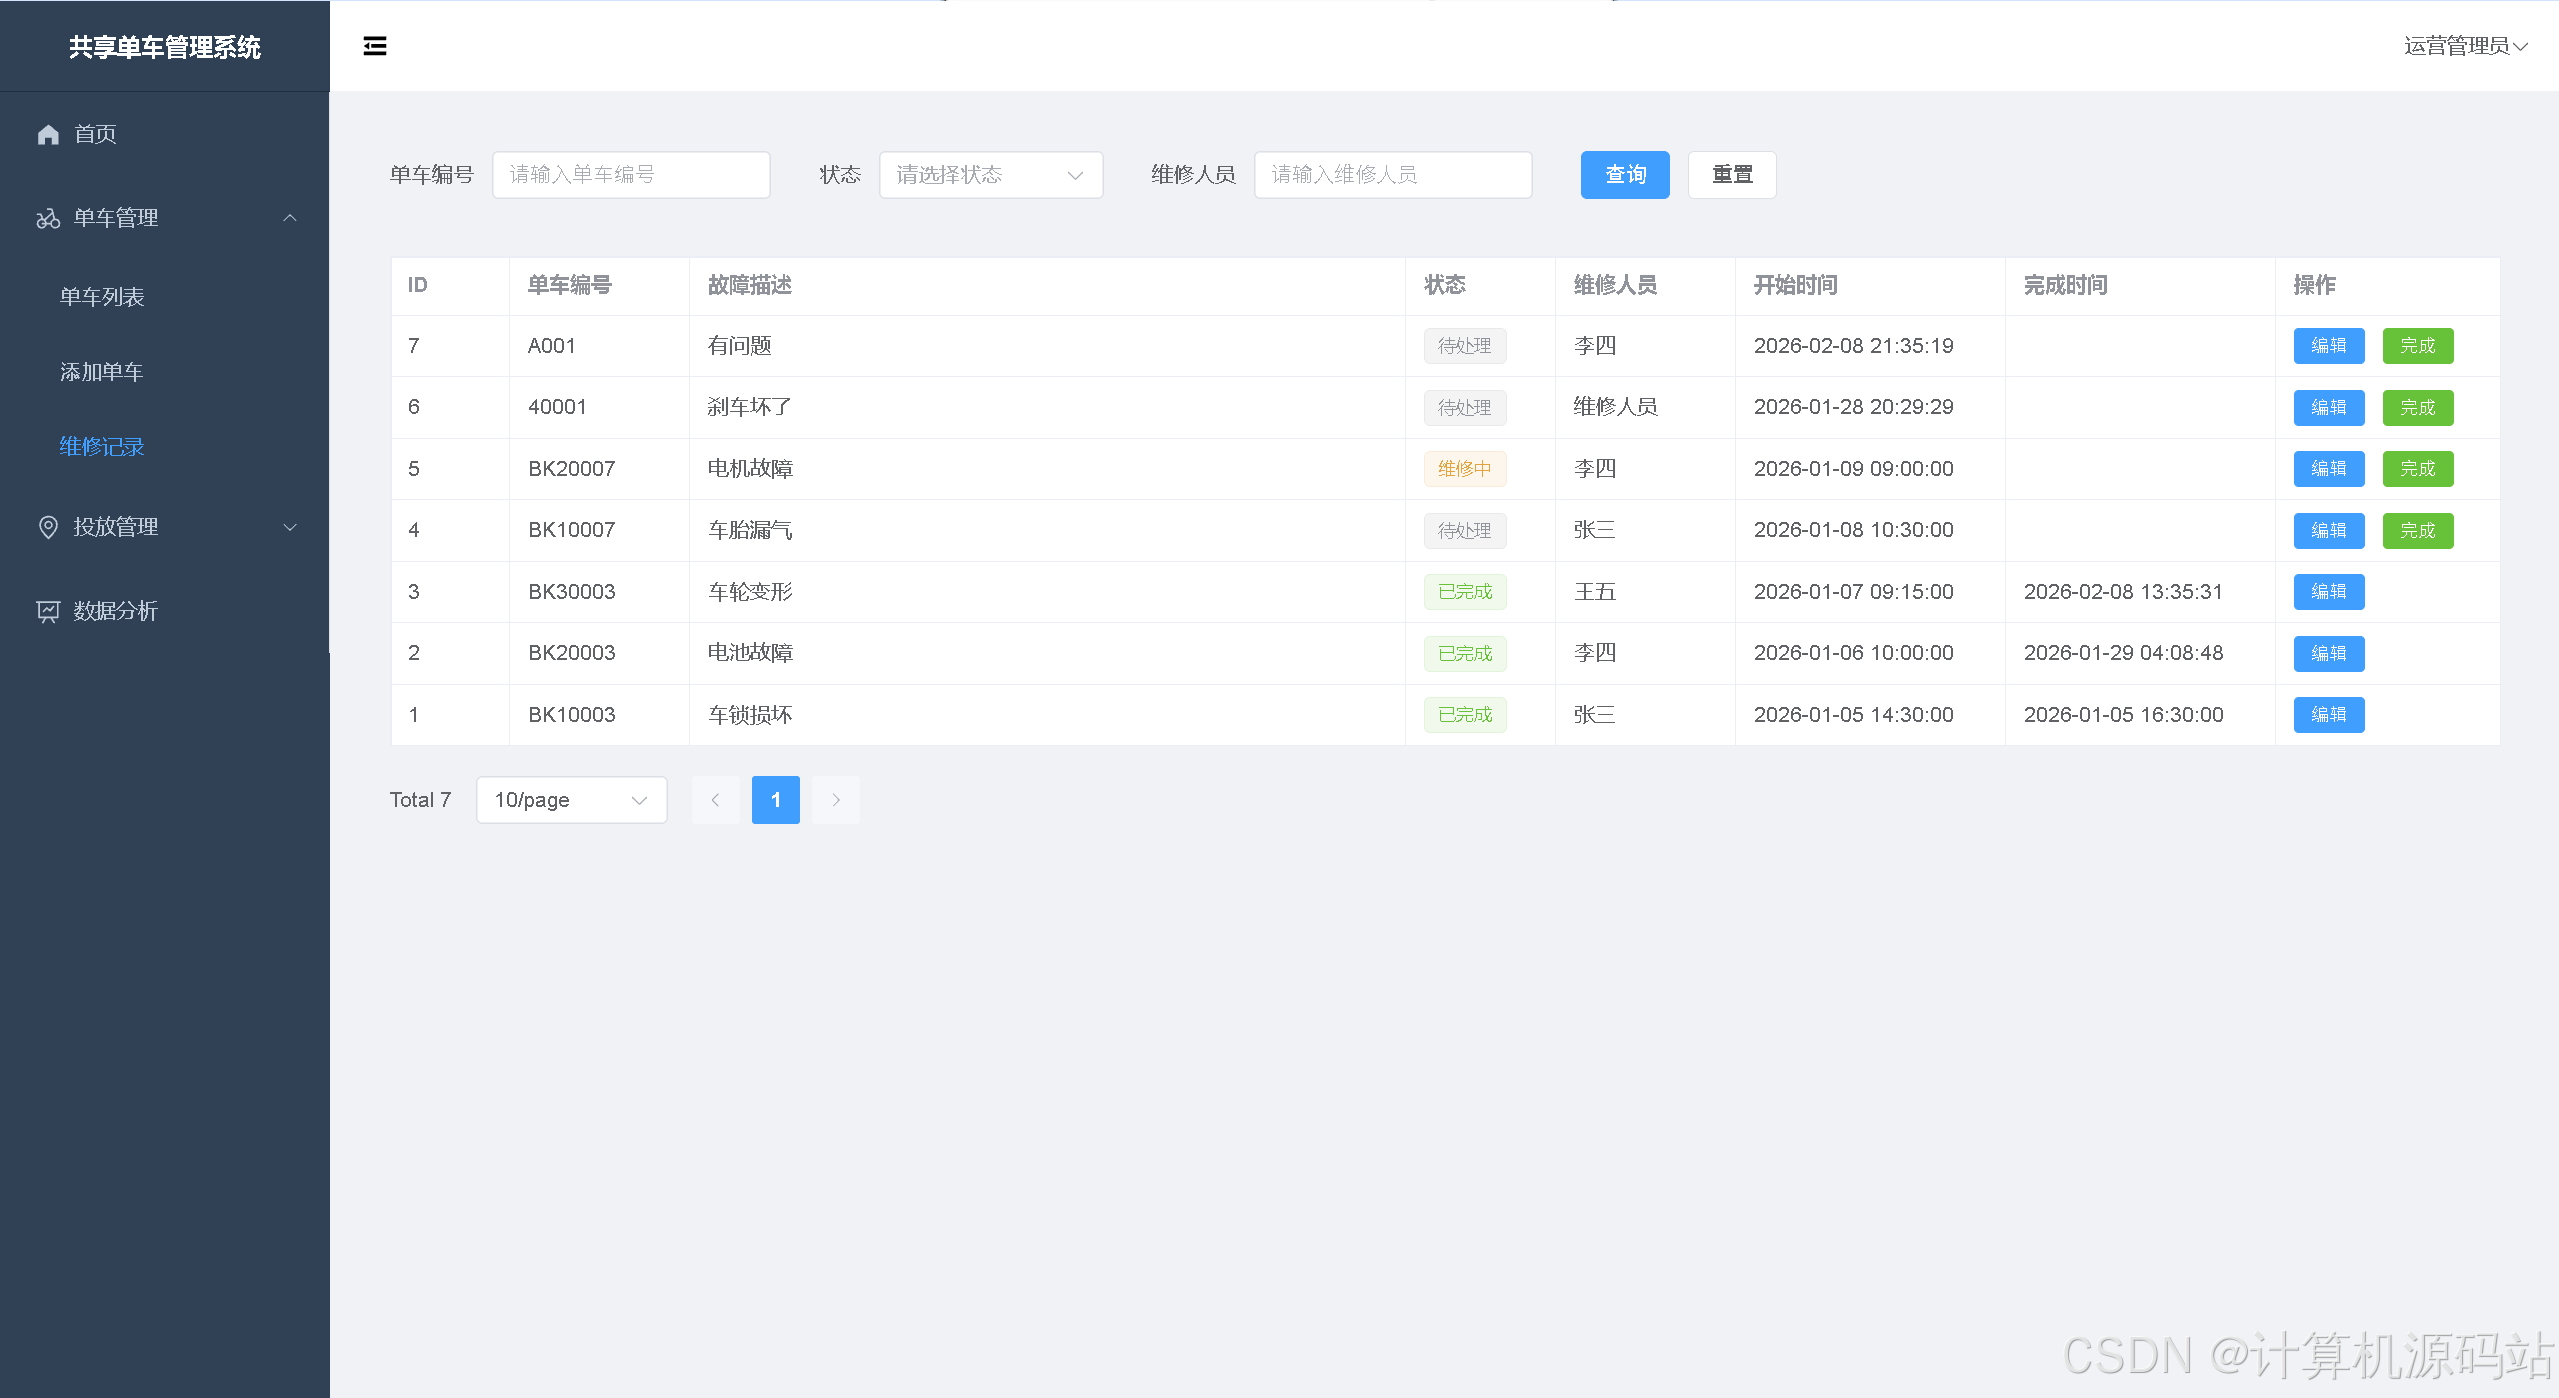Click the 查询 search button

[1624, 175]
